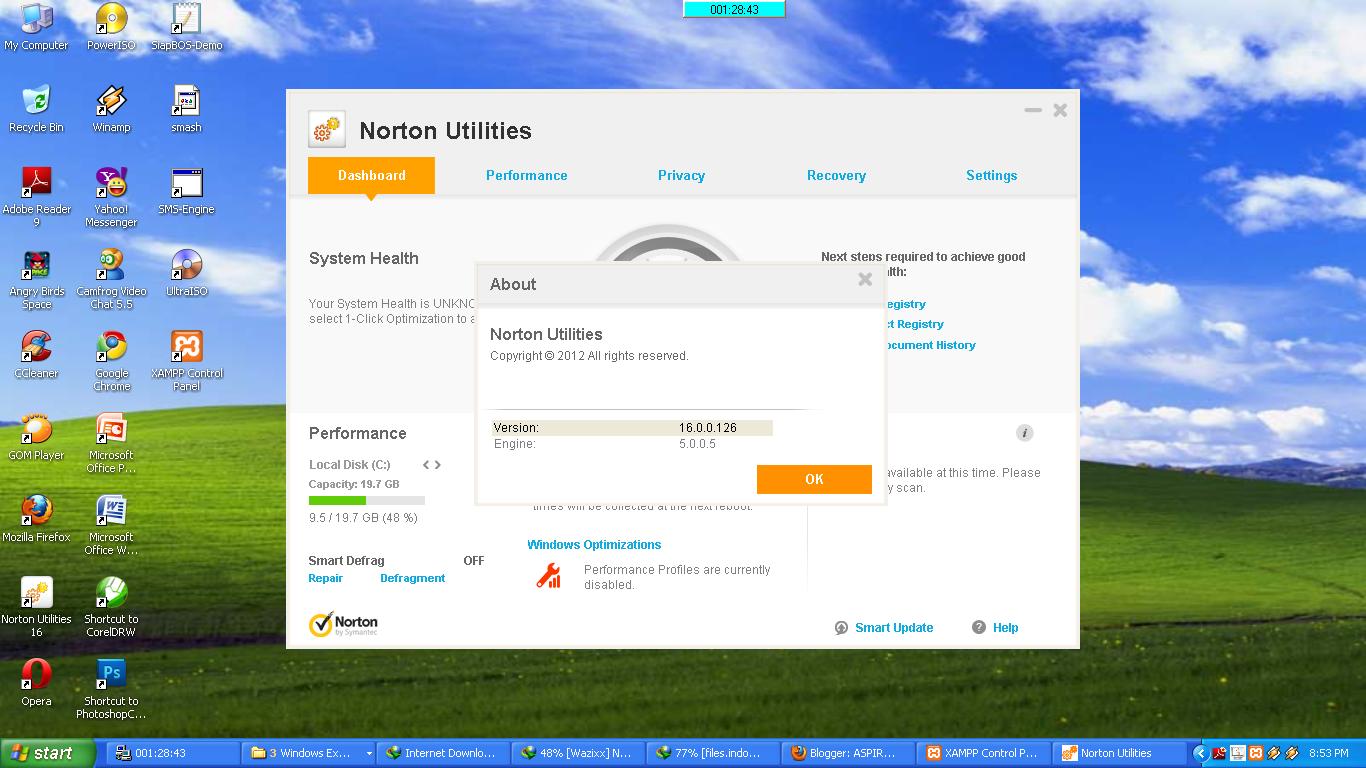Image resolution: width=1366 pixels, height=768 pixels.
Task: Confirm the About dialog with OK
Action: click(x=814, y=479)
